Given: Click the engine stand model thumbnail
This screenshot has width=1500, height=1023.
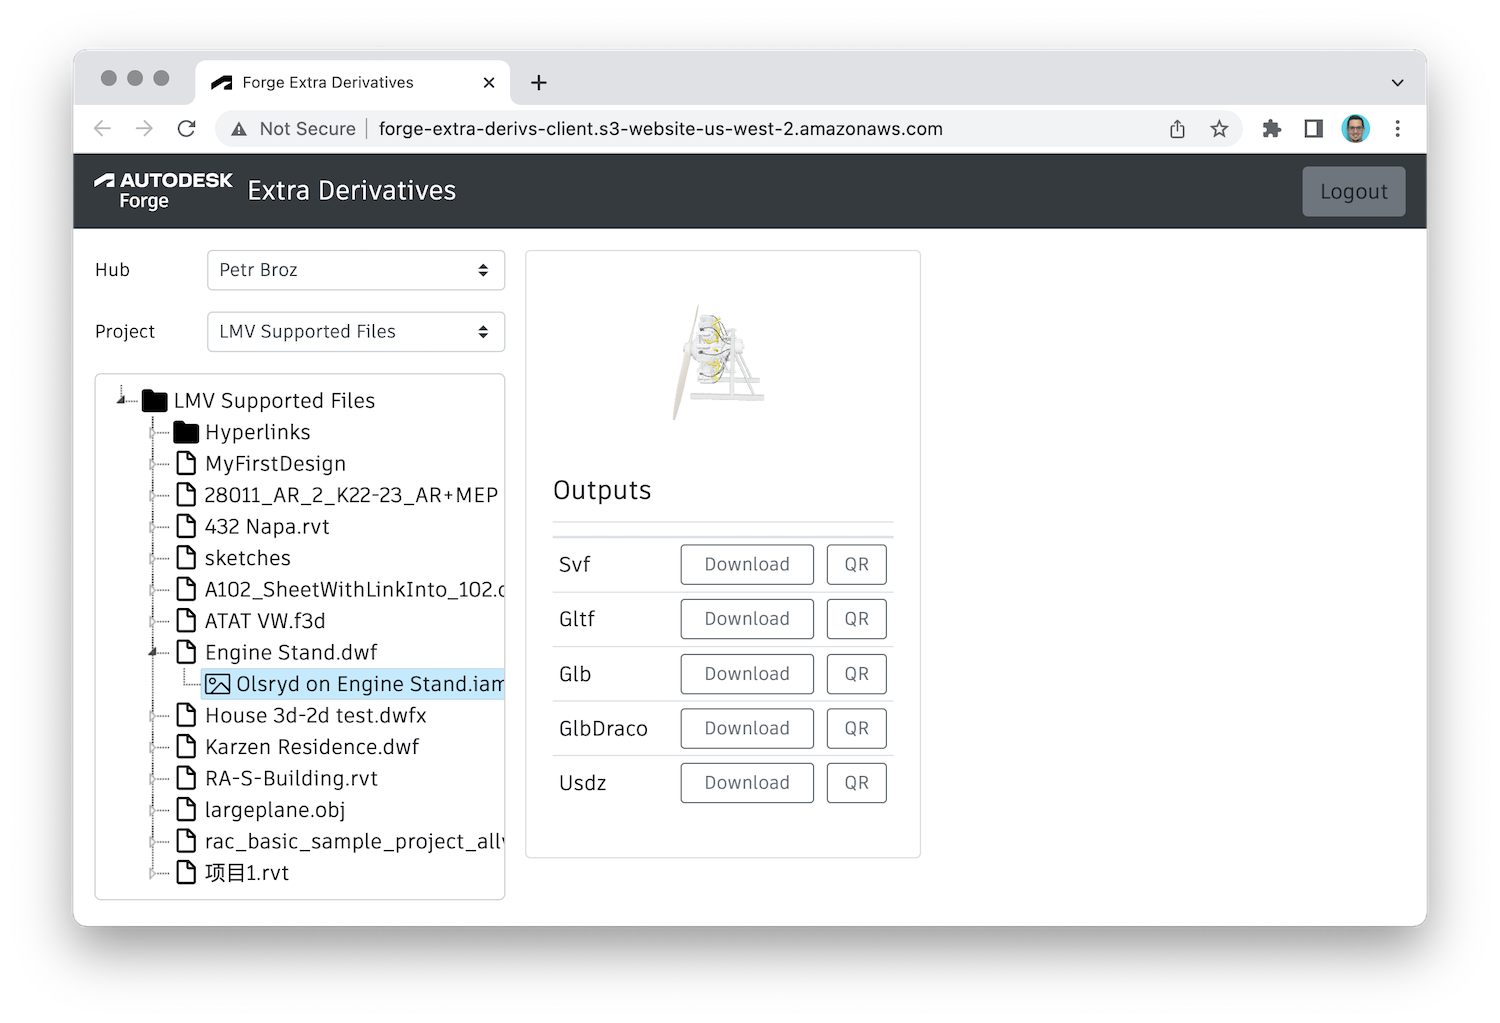Looking at the screenshot, I should 720,361.
